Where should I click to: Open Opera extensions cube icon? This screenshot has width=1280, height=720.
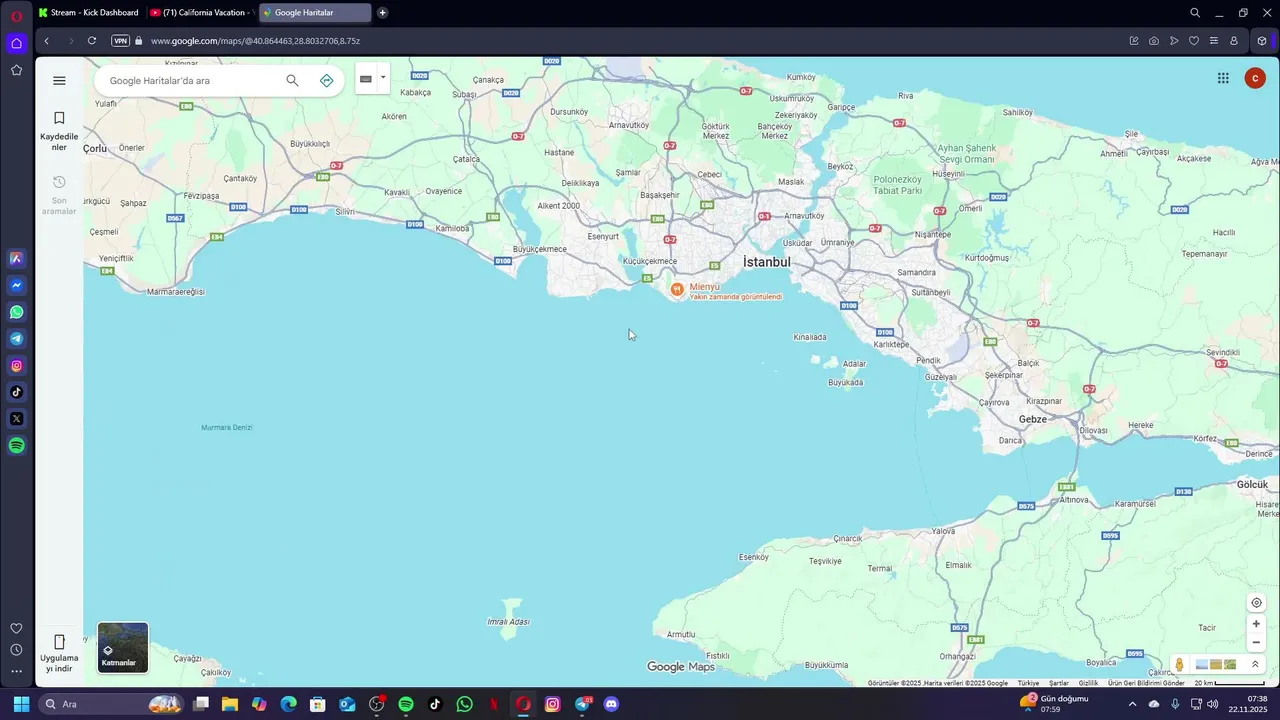click(1261, 41)
